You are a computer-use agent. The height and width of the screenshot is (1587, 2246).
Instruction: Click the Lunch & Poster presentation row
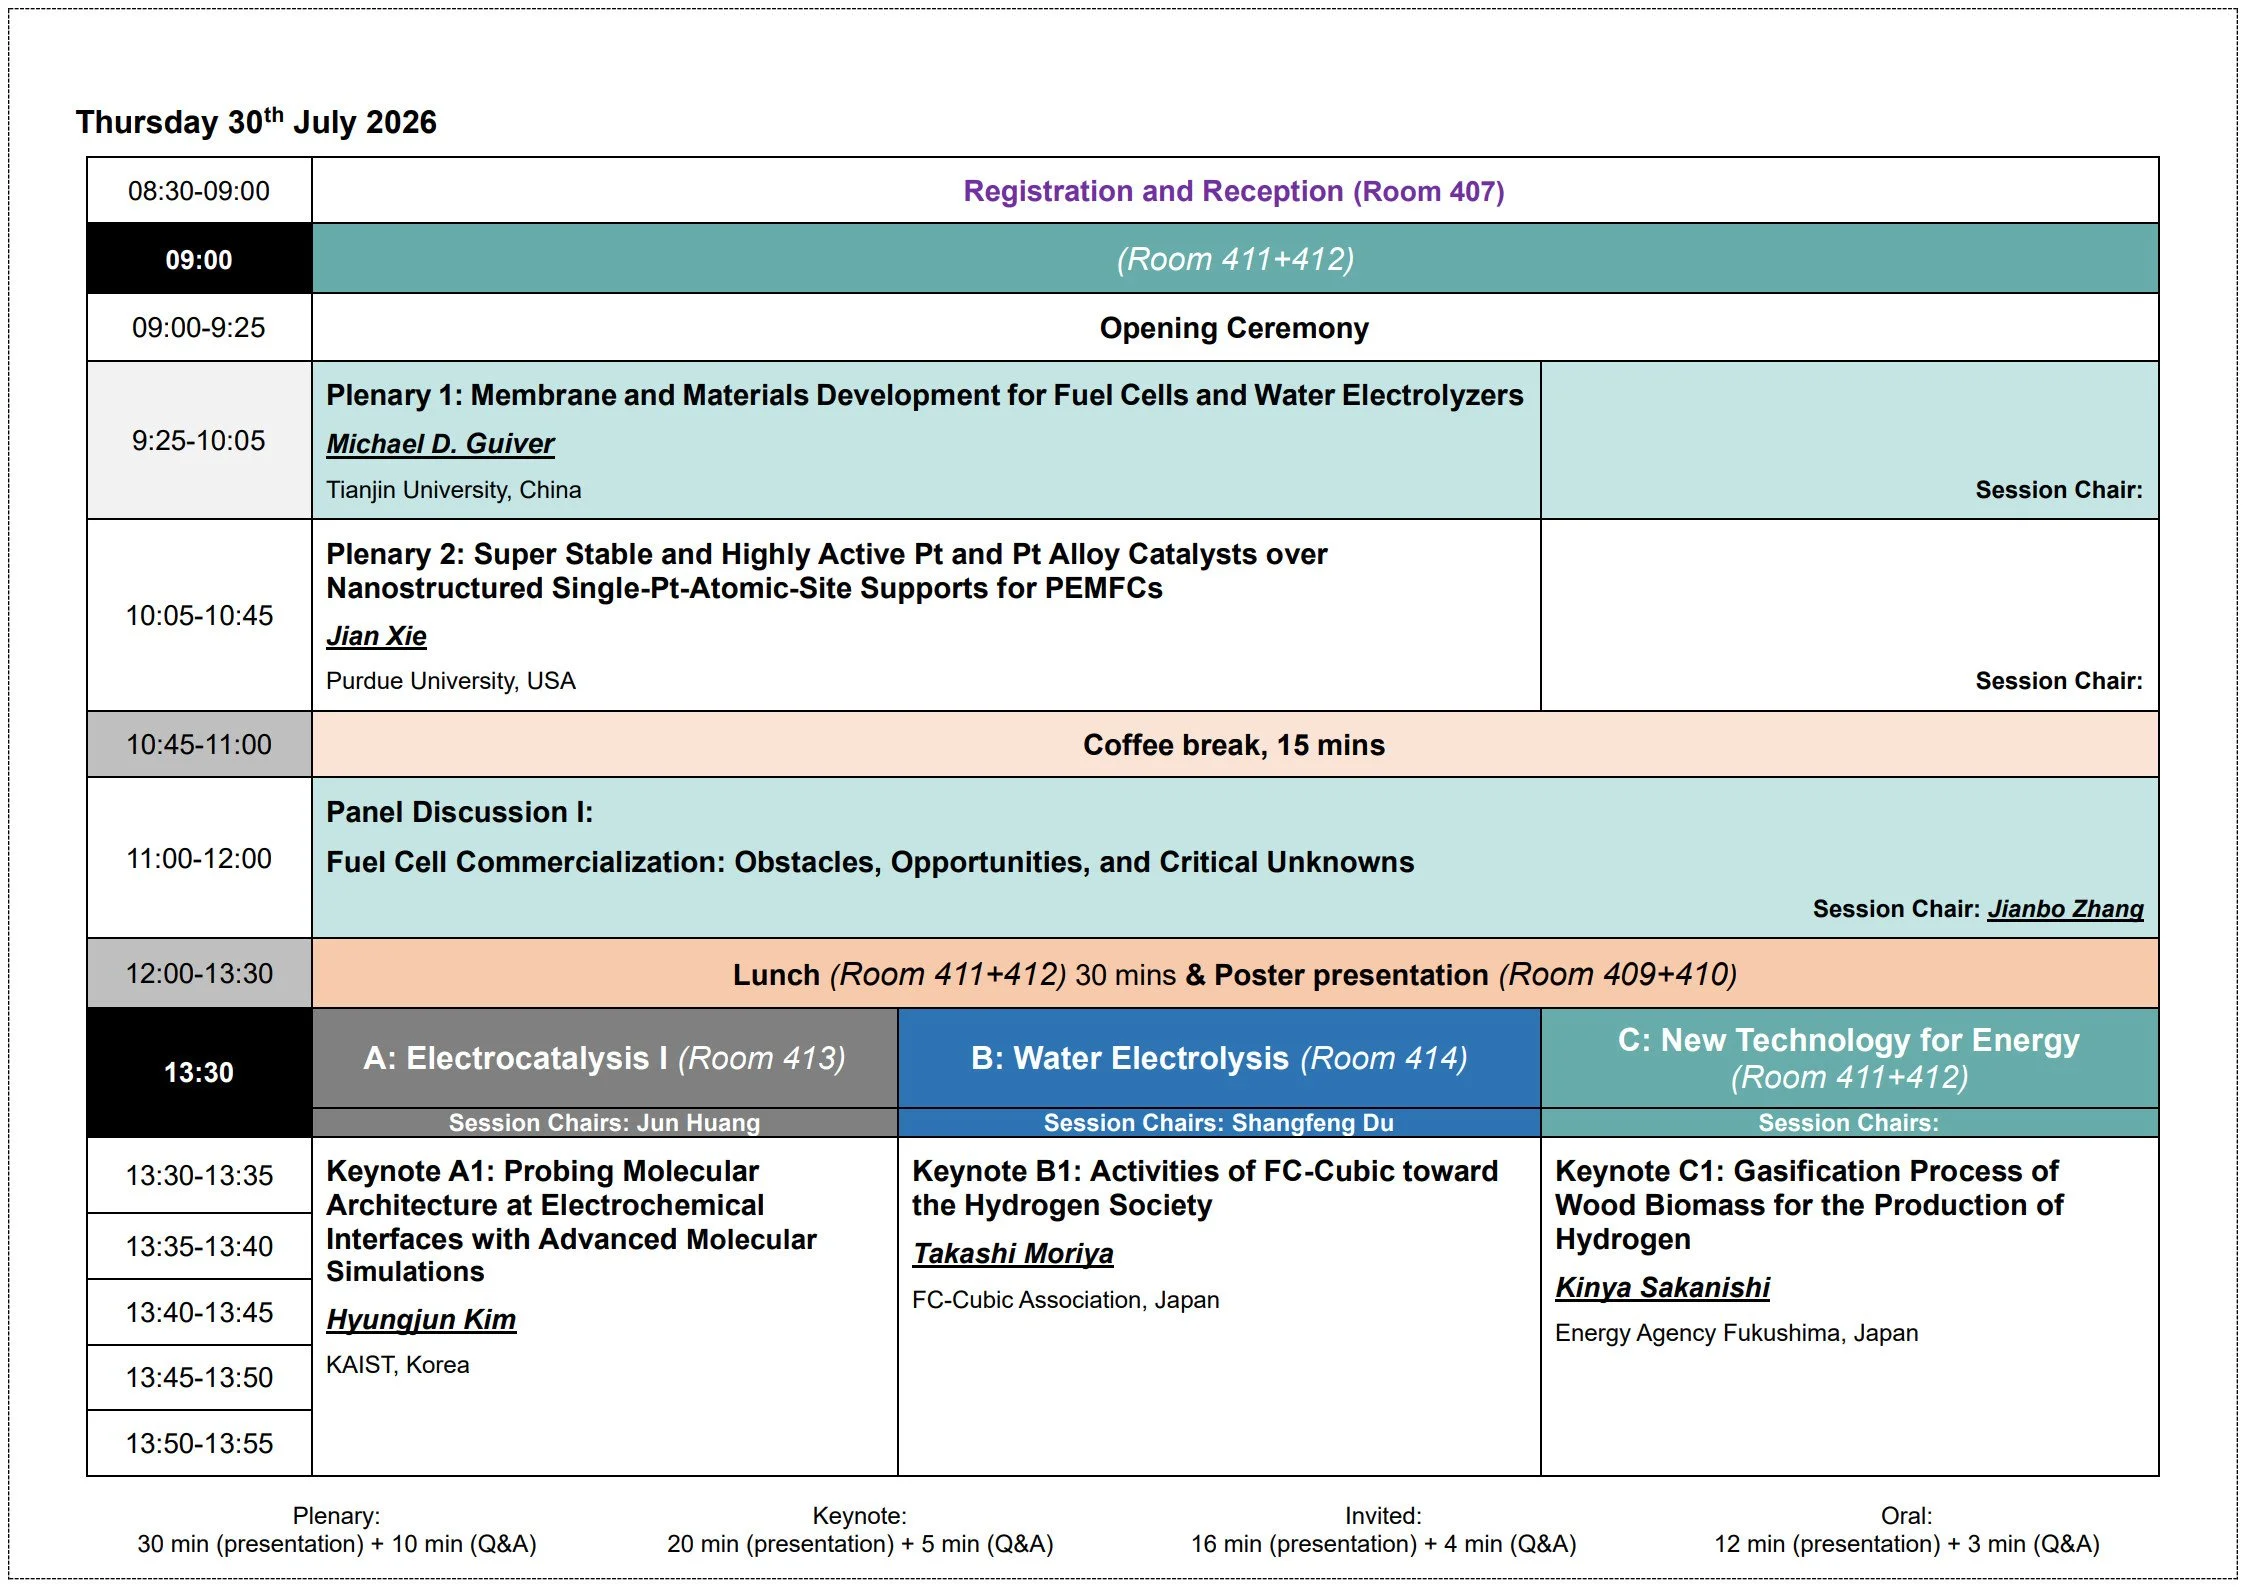pyautogui.click(x=1235, y=974)
